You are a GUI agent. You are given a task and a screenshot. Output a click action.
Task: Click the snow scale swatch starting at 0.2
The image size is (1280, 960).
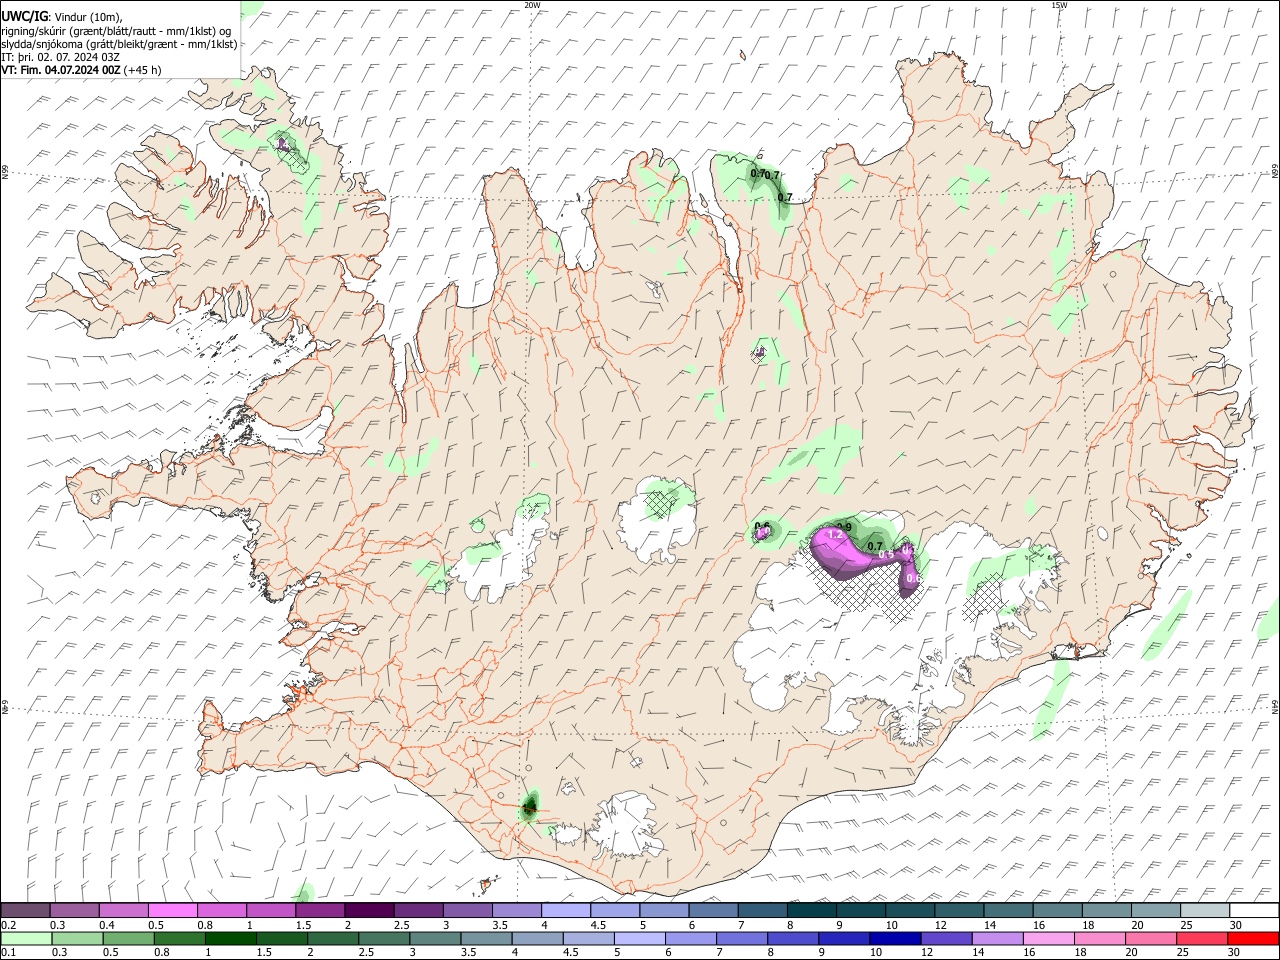click(x=25, y=911)
